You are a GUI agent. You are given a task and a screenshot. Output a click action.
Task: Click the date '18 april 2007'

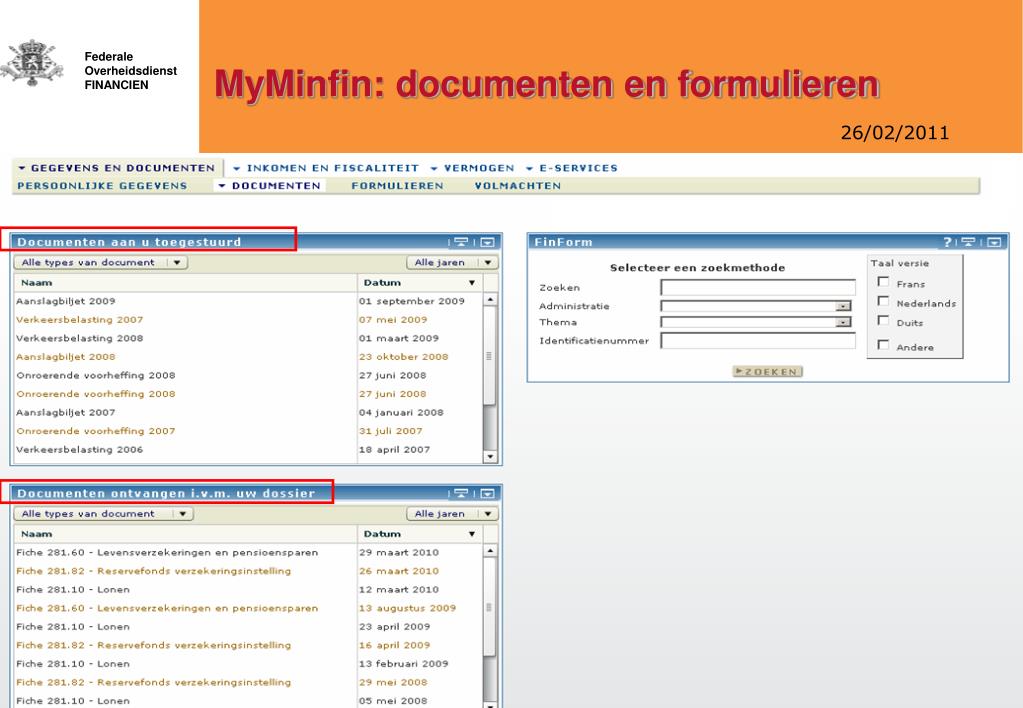pyautogui.click(x=394, y=450)
